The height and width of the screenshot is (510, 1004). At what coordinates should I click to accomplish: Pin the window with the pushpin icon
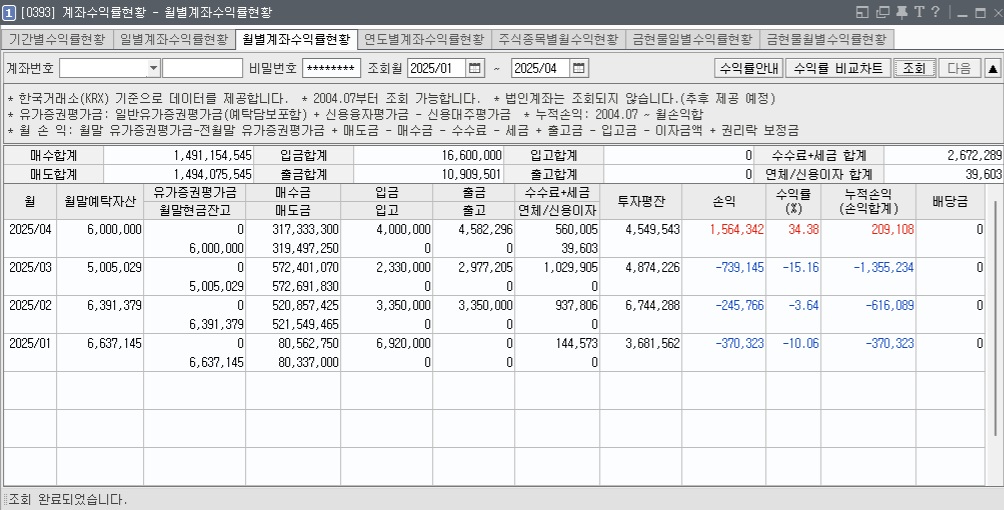click(902, 12)
